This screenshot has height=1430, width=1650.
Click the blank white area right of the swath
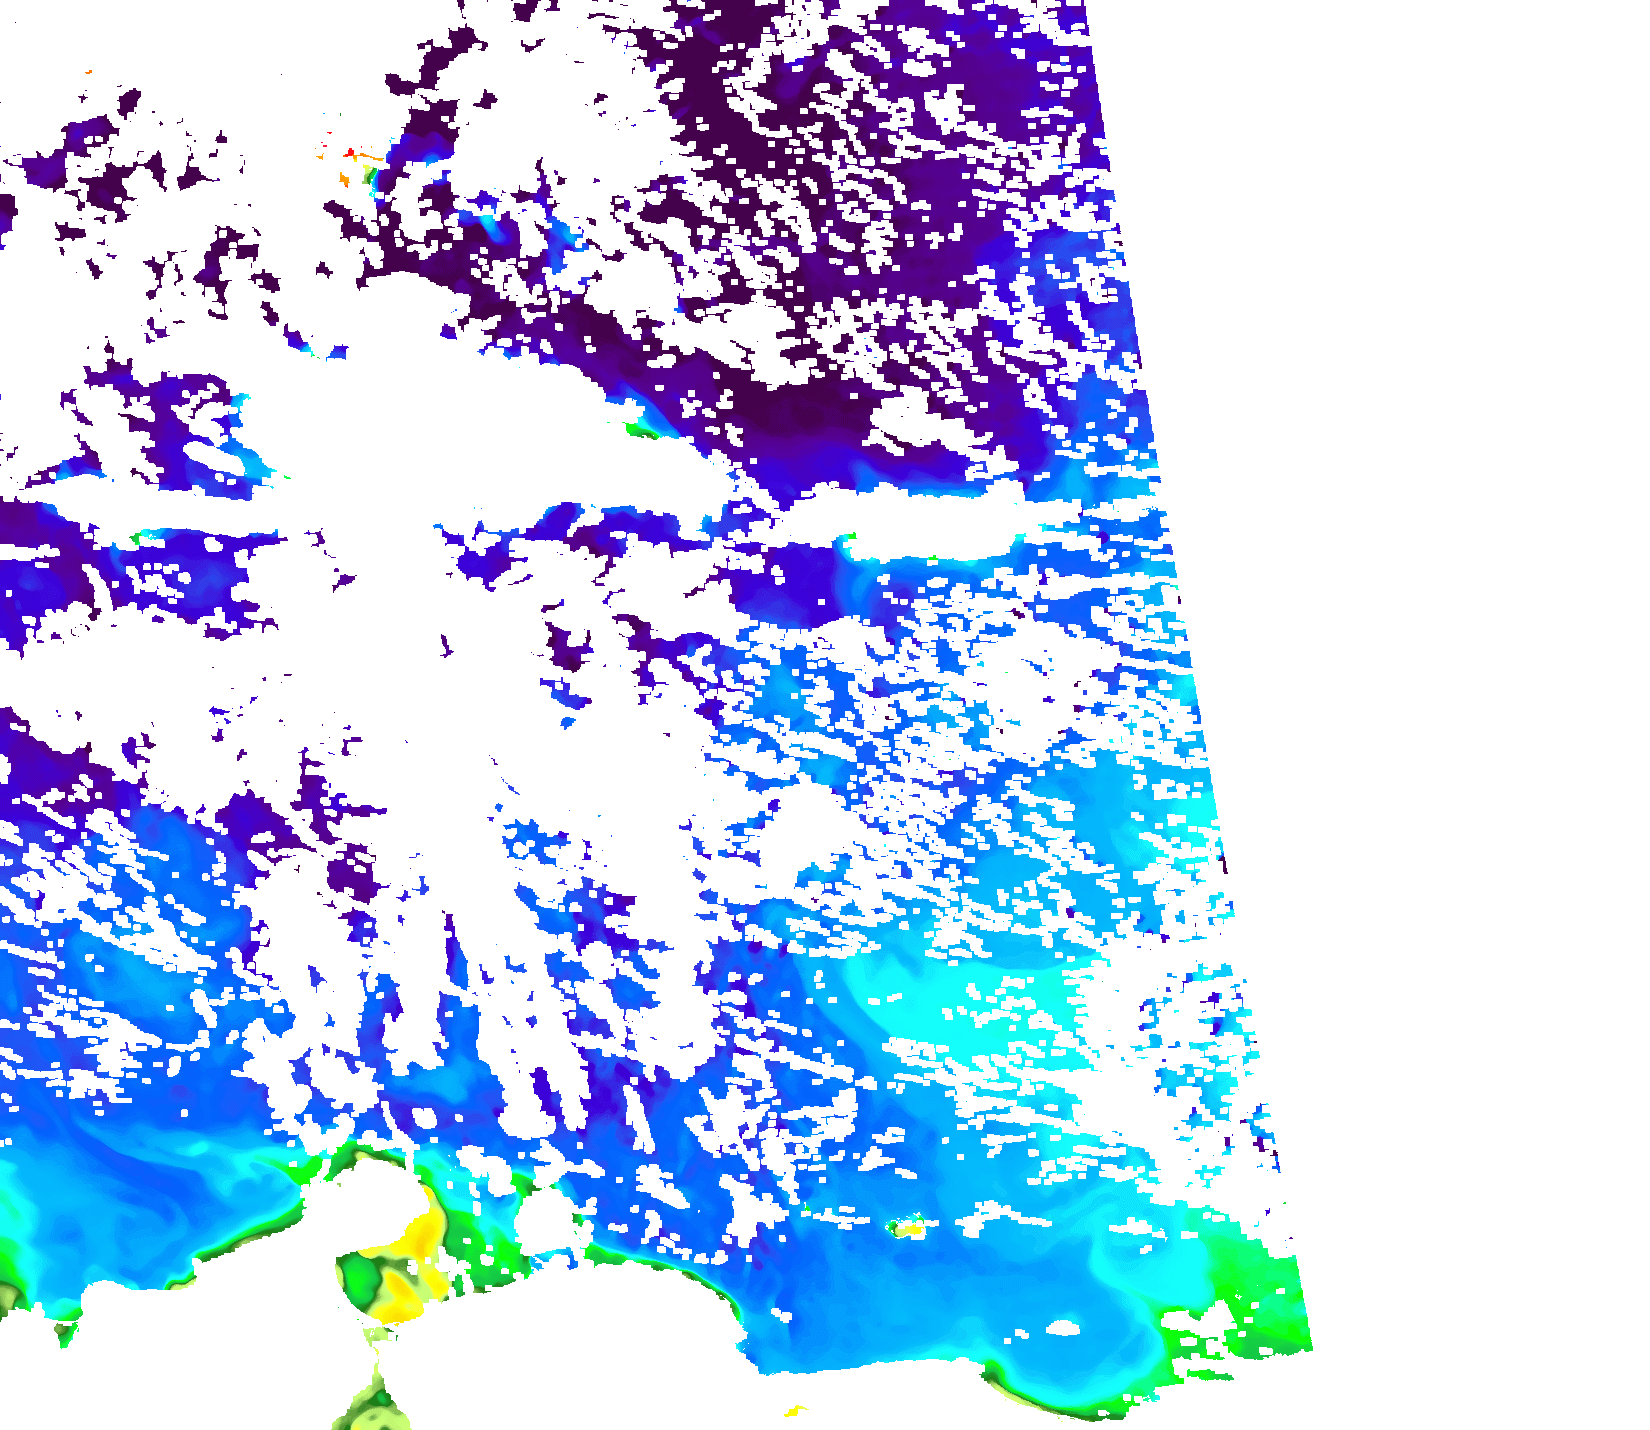click(1450, 600)
